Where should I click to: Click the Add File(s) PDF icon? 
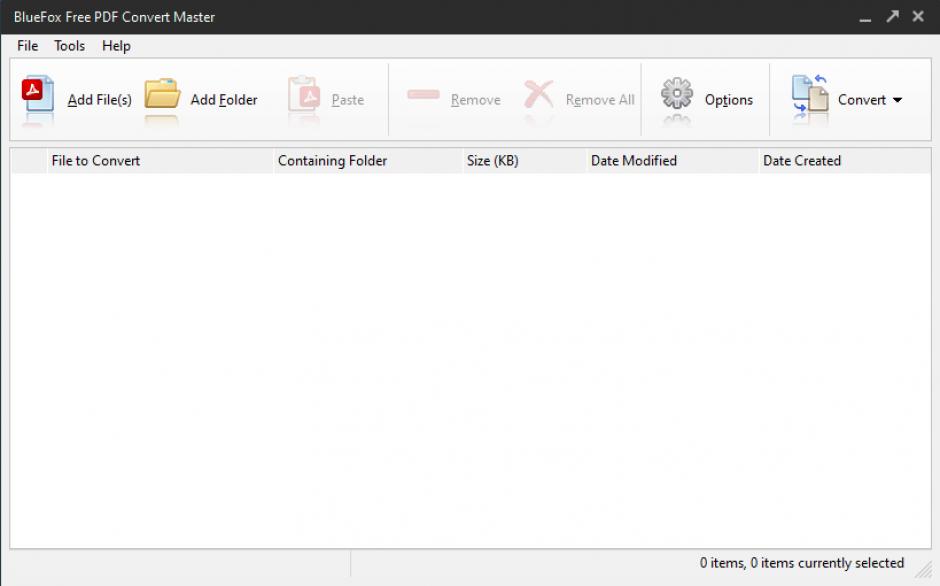[38, 94]
